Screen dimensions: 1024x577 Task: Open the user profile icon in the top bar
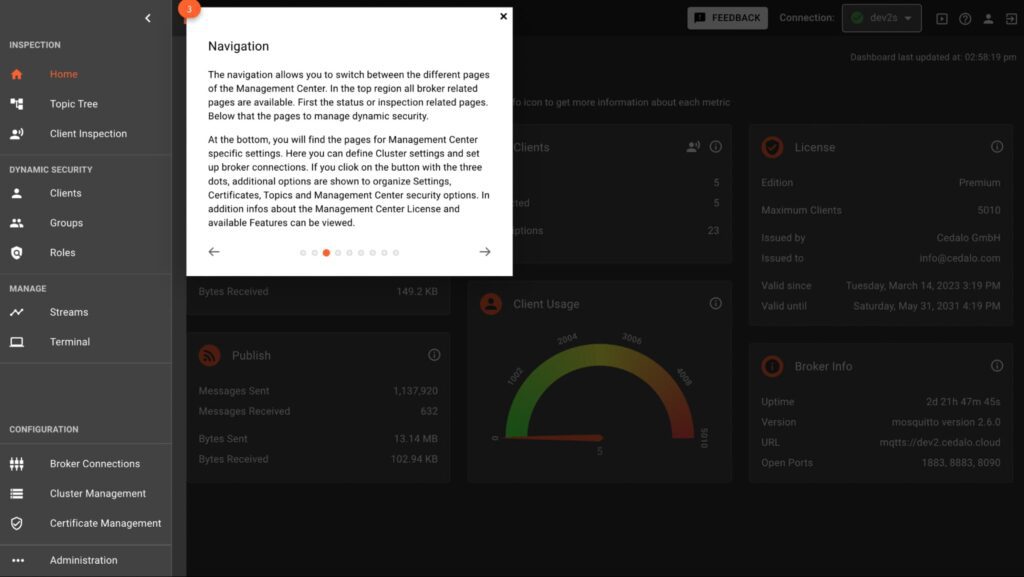click(x=988, y=18)
